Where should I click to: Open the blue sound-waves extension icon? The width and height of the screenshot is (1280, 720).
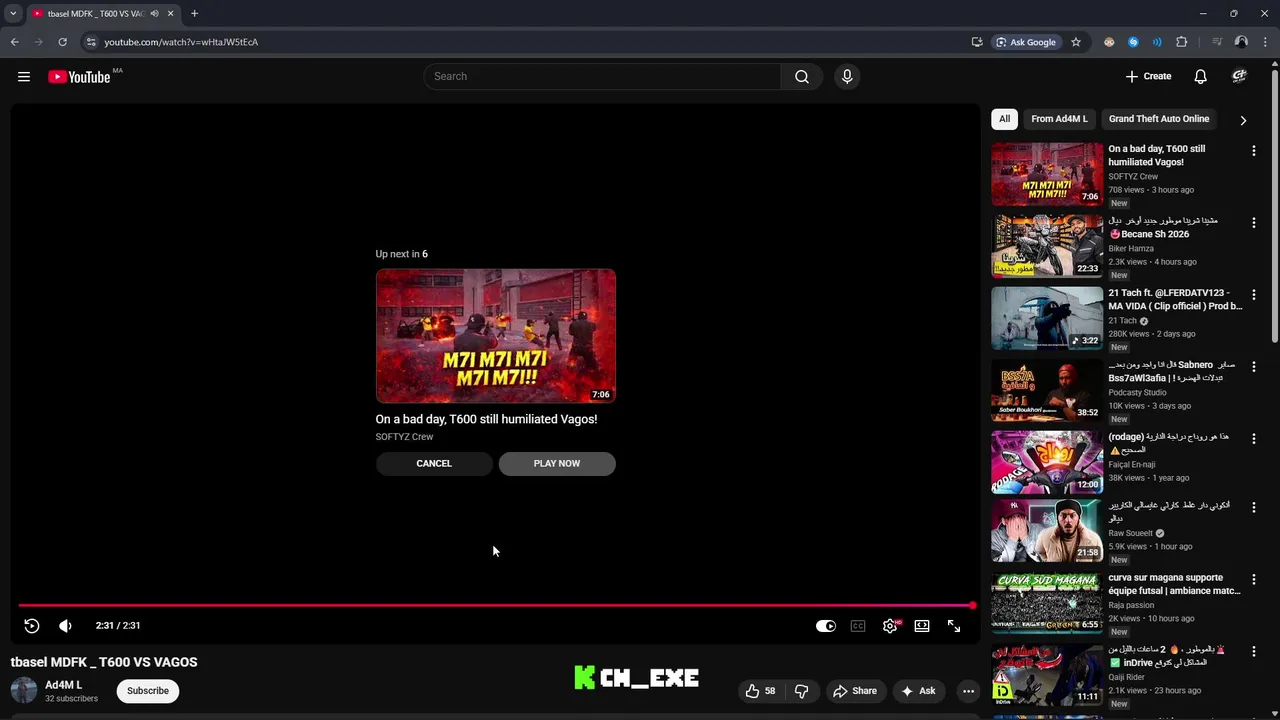click(x=1157, y=42)
